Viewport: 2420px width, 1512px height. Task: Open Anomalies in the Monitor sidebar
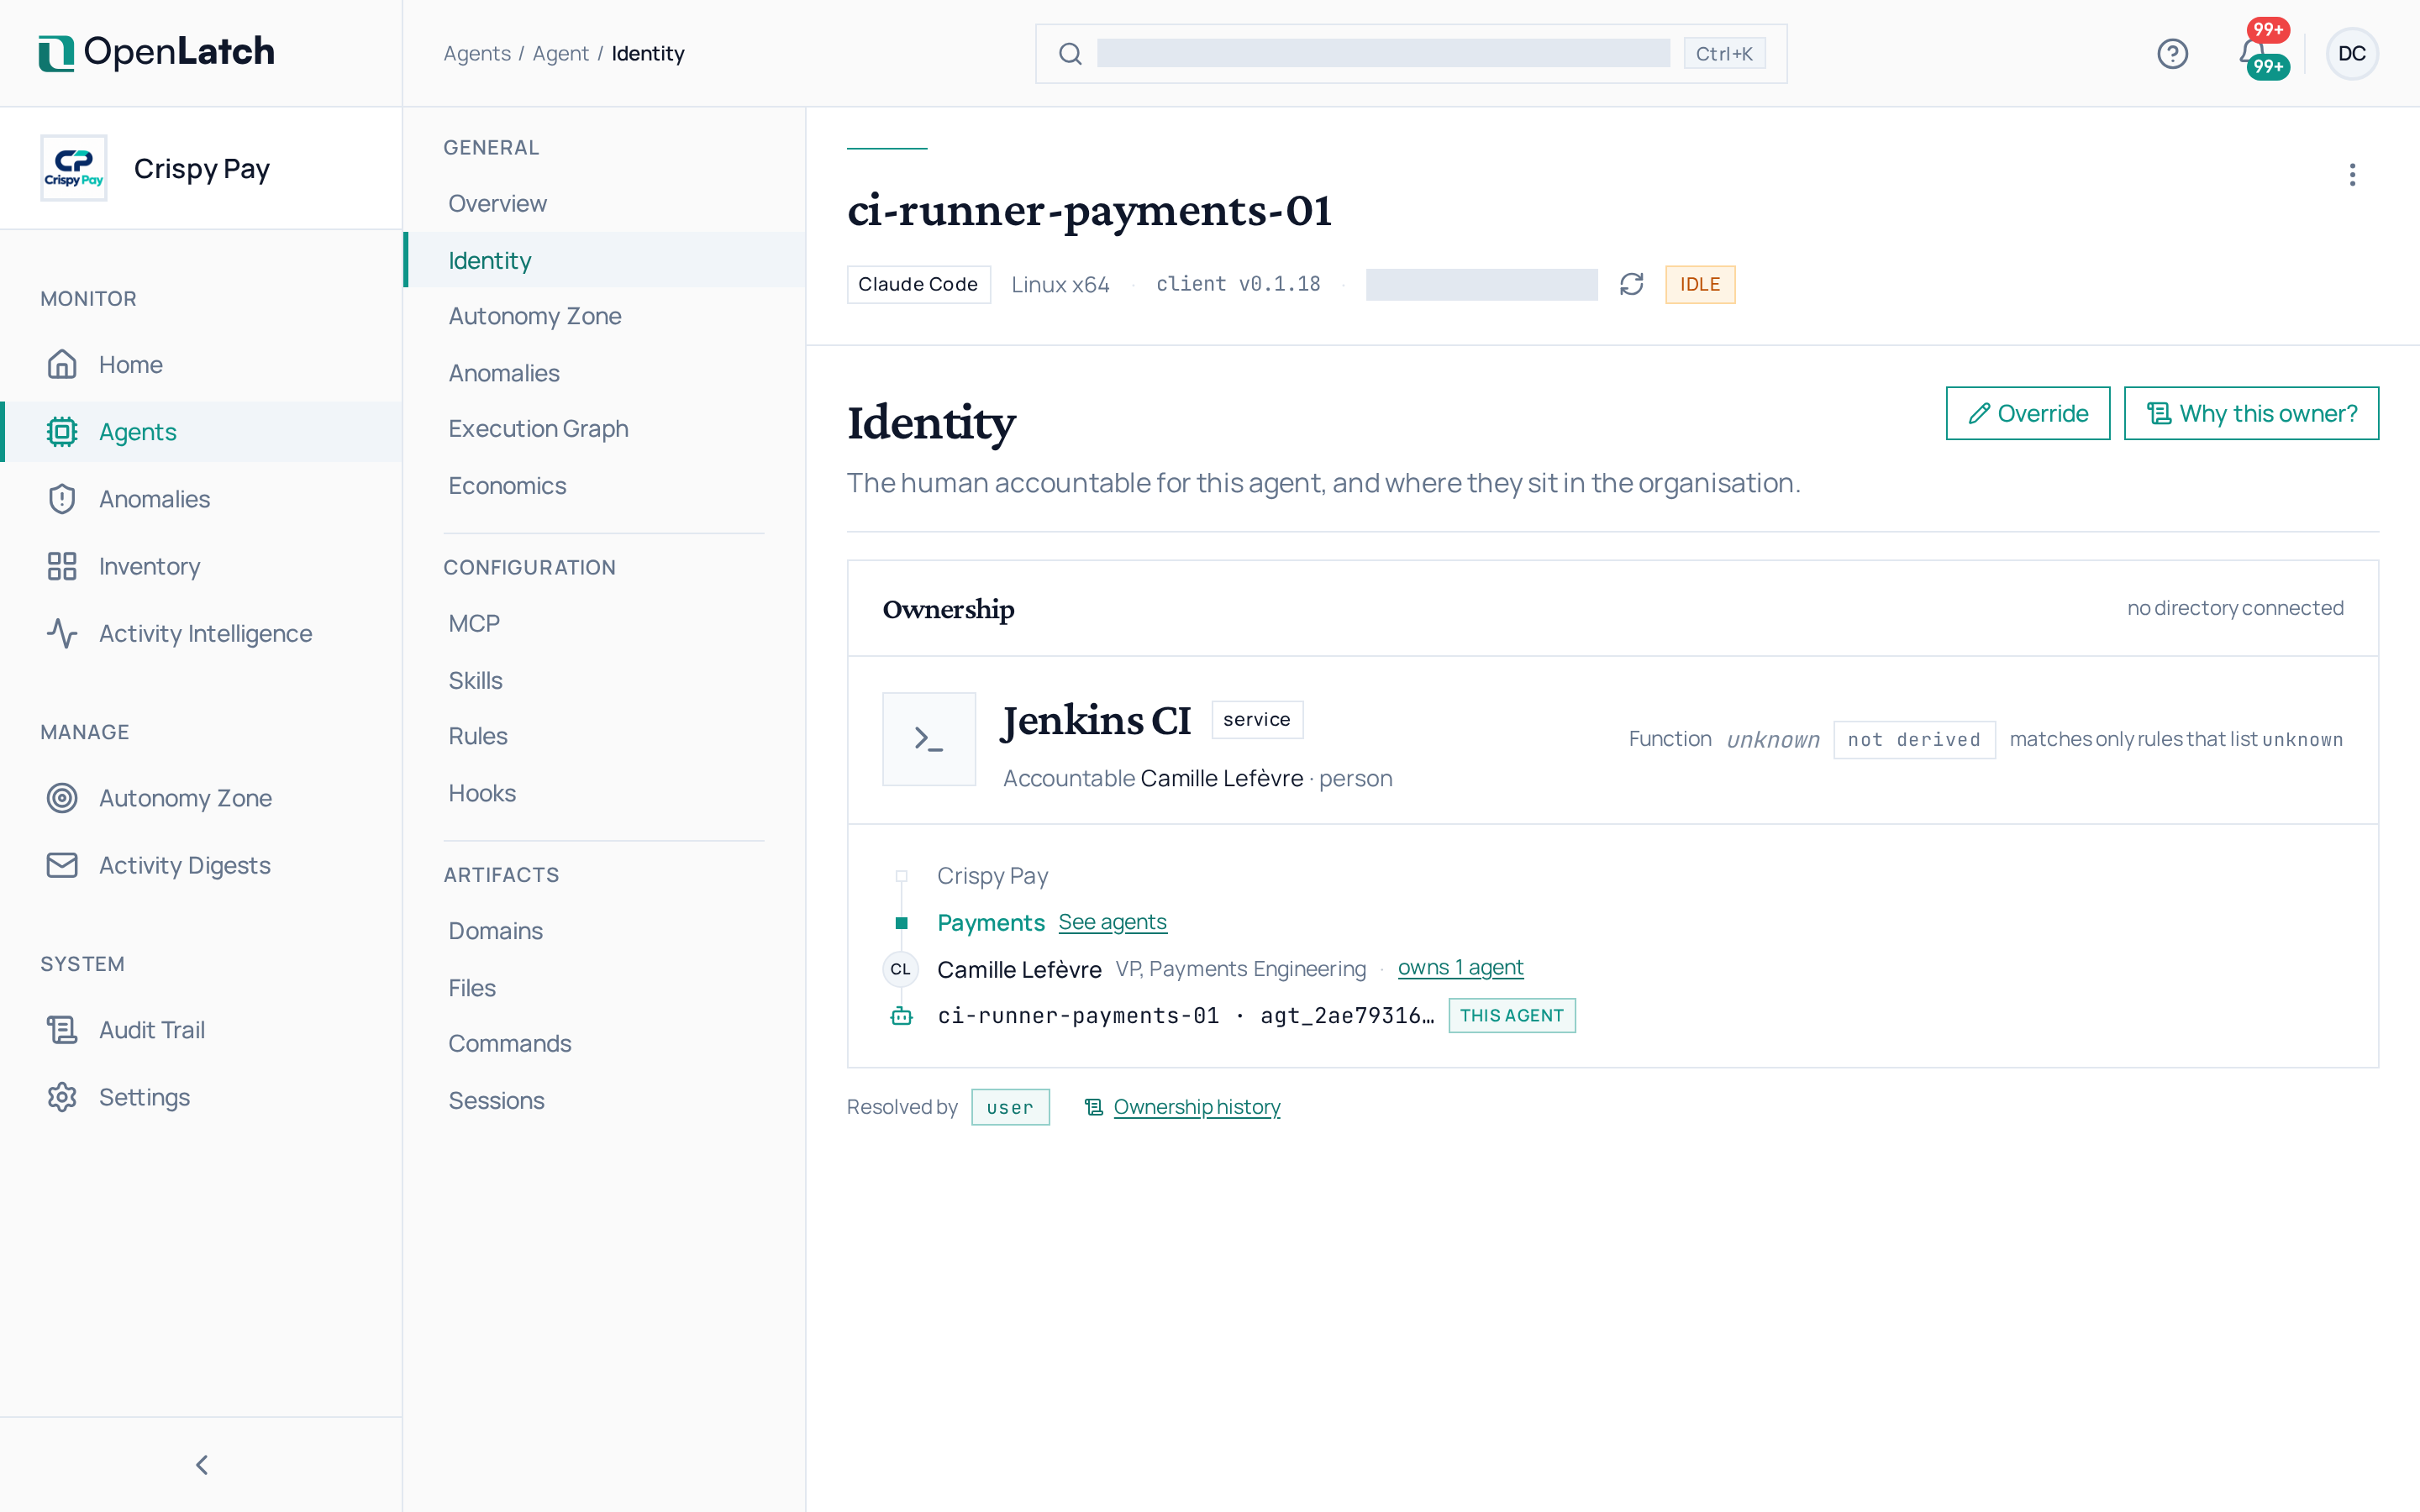pyautogui.click(x=201, y=499)
